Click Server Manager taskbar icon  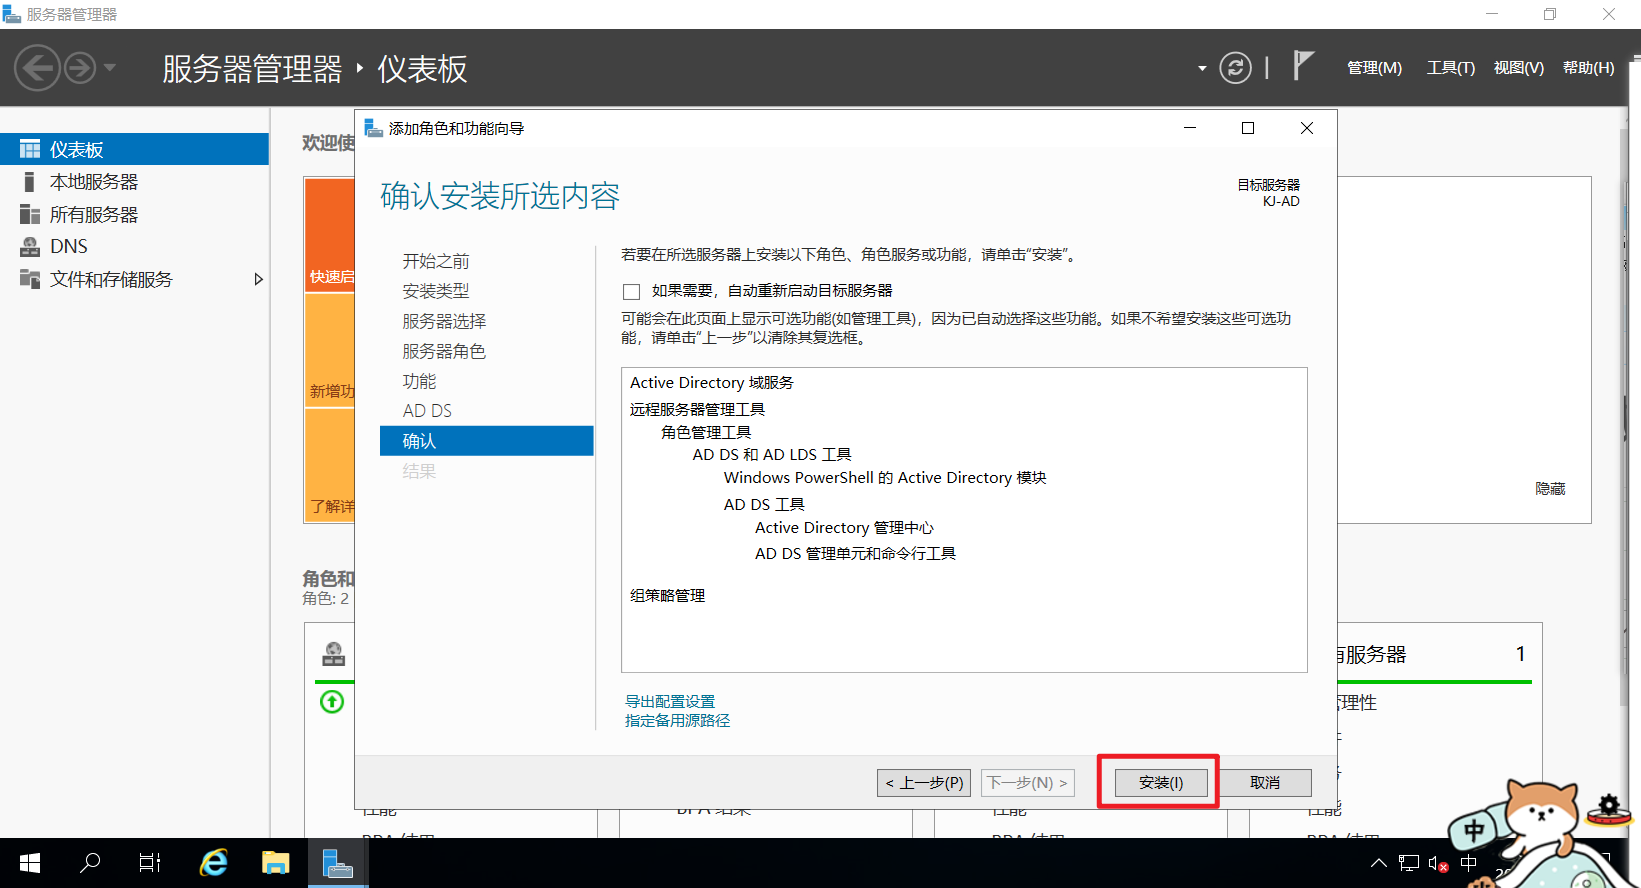[x=337, y=863]
